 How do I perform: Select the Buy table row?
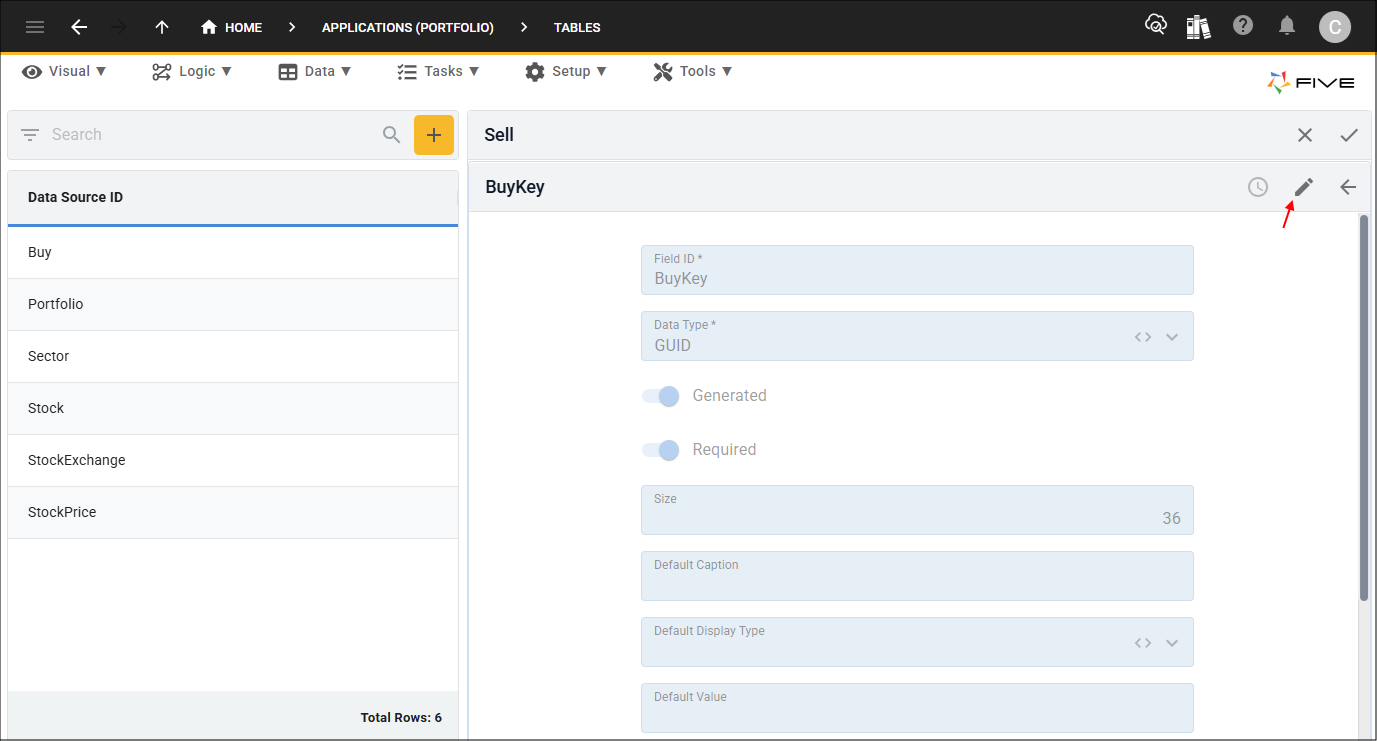pos(233,253)
